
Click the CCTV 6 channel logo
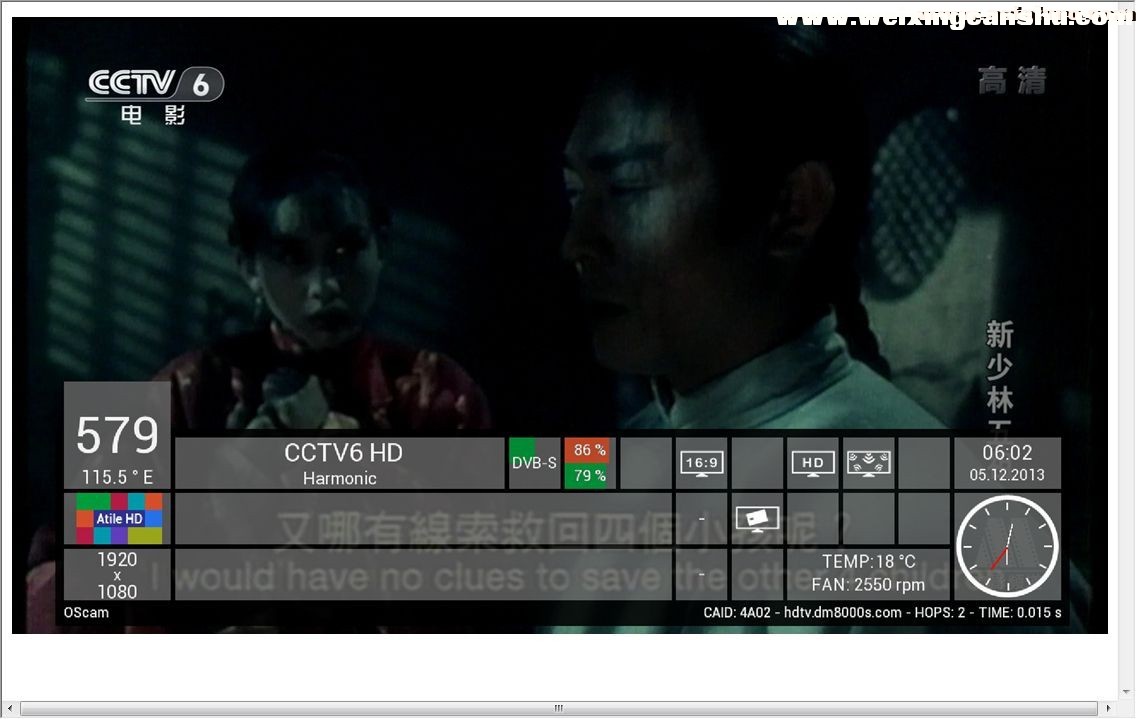tap(155, 95)
